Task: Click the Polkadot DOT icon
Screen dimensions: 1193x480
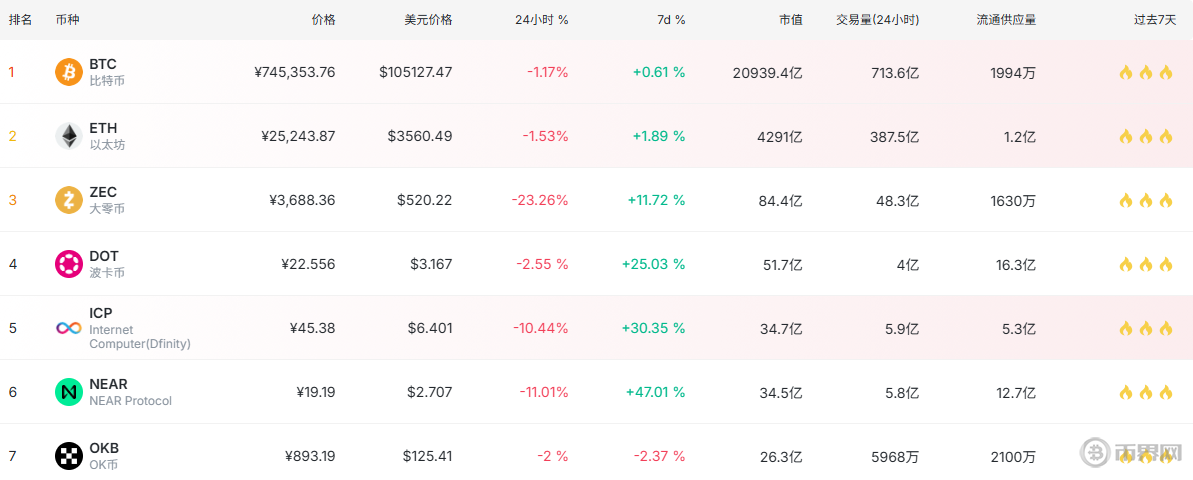Action: [68, 264]
